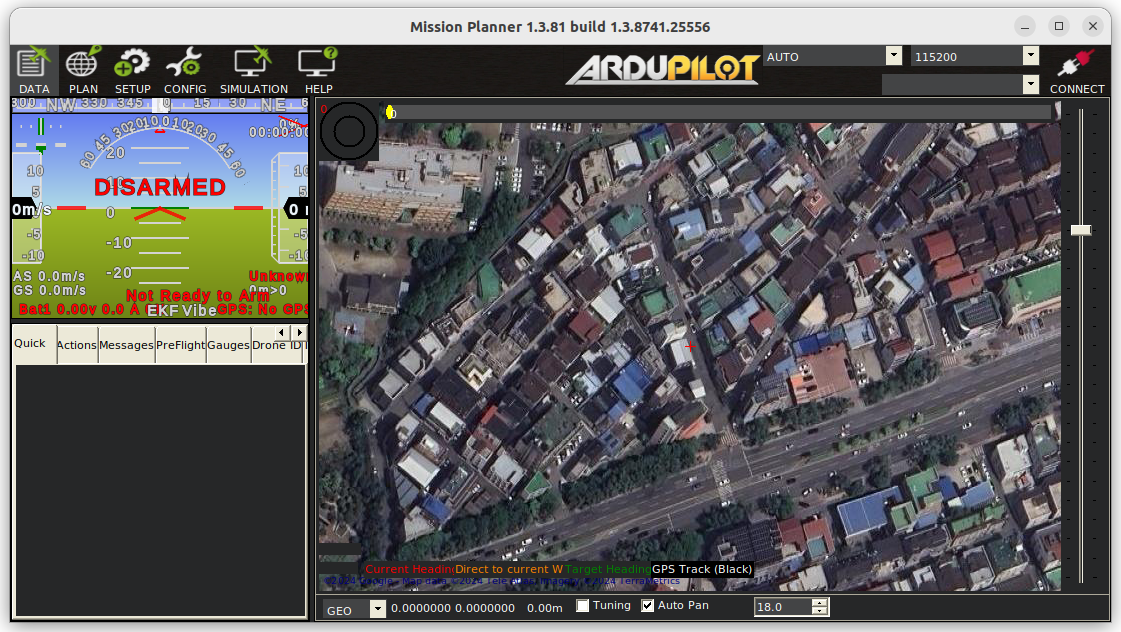Decrease map zoom with down stepper arrow
Image resolution: width=1121 pixels, height=632 pixels.
click(820, 611)
